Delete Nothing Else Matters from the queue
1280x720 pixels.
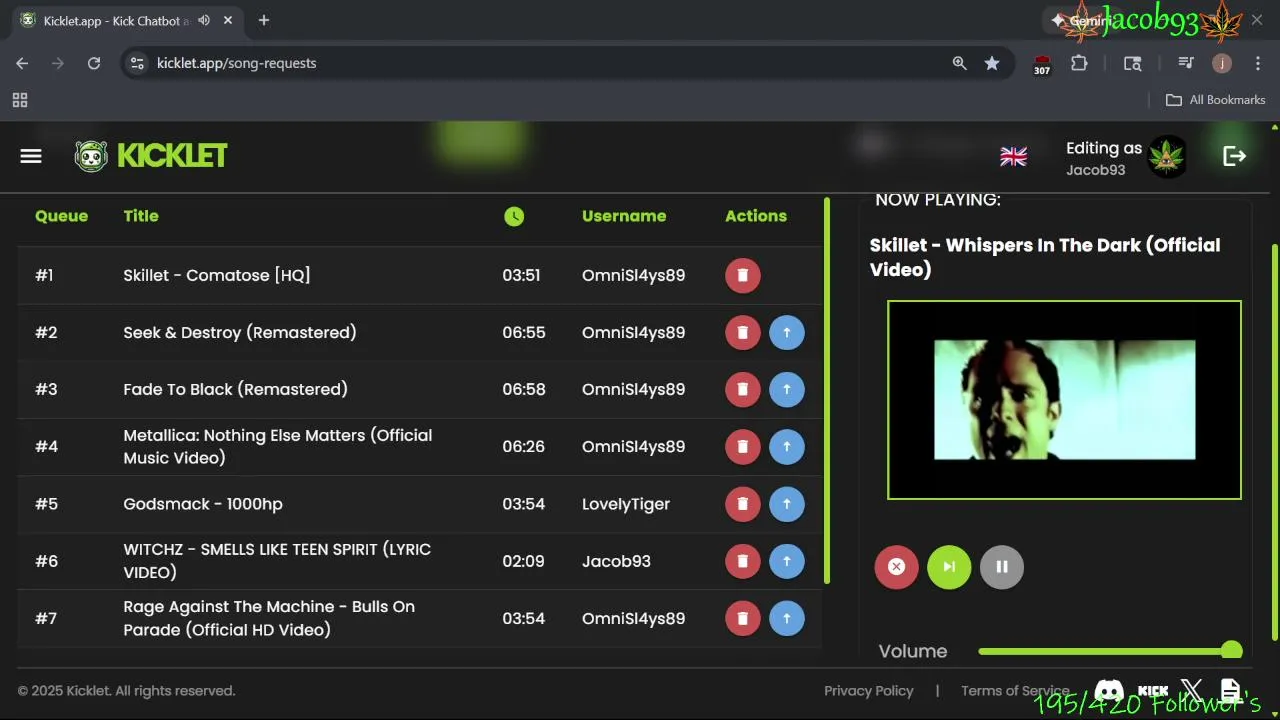[742, 446]
